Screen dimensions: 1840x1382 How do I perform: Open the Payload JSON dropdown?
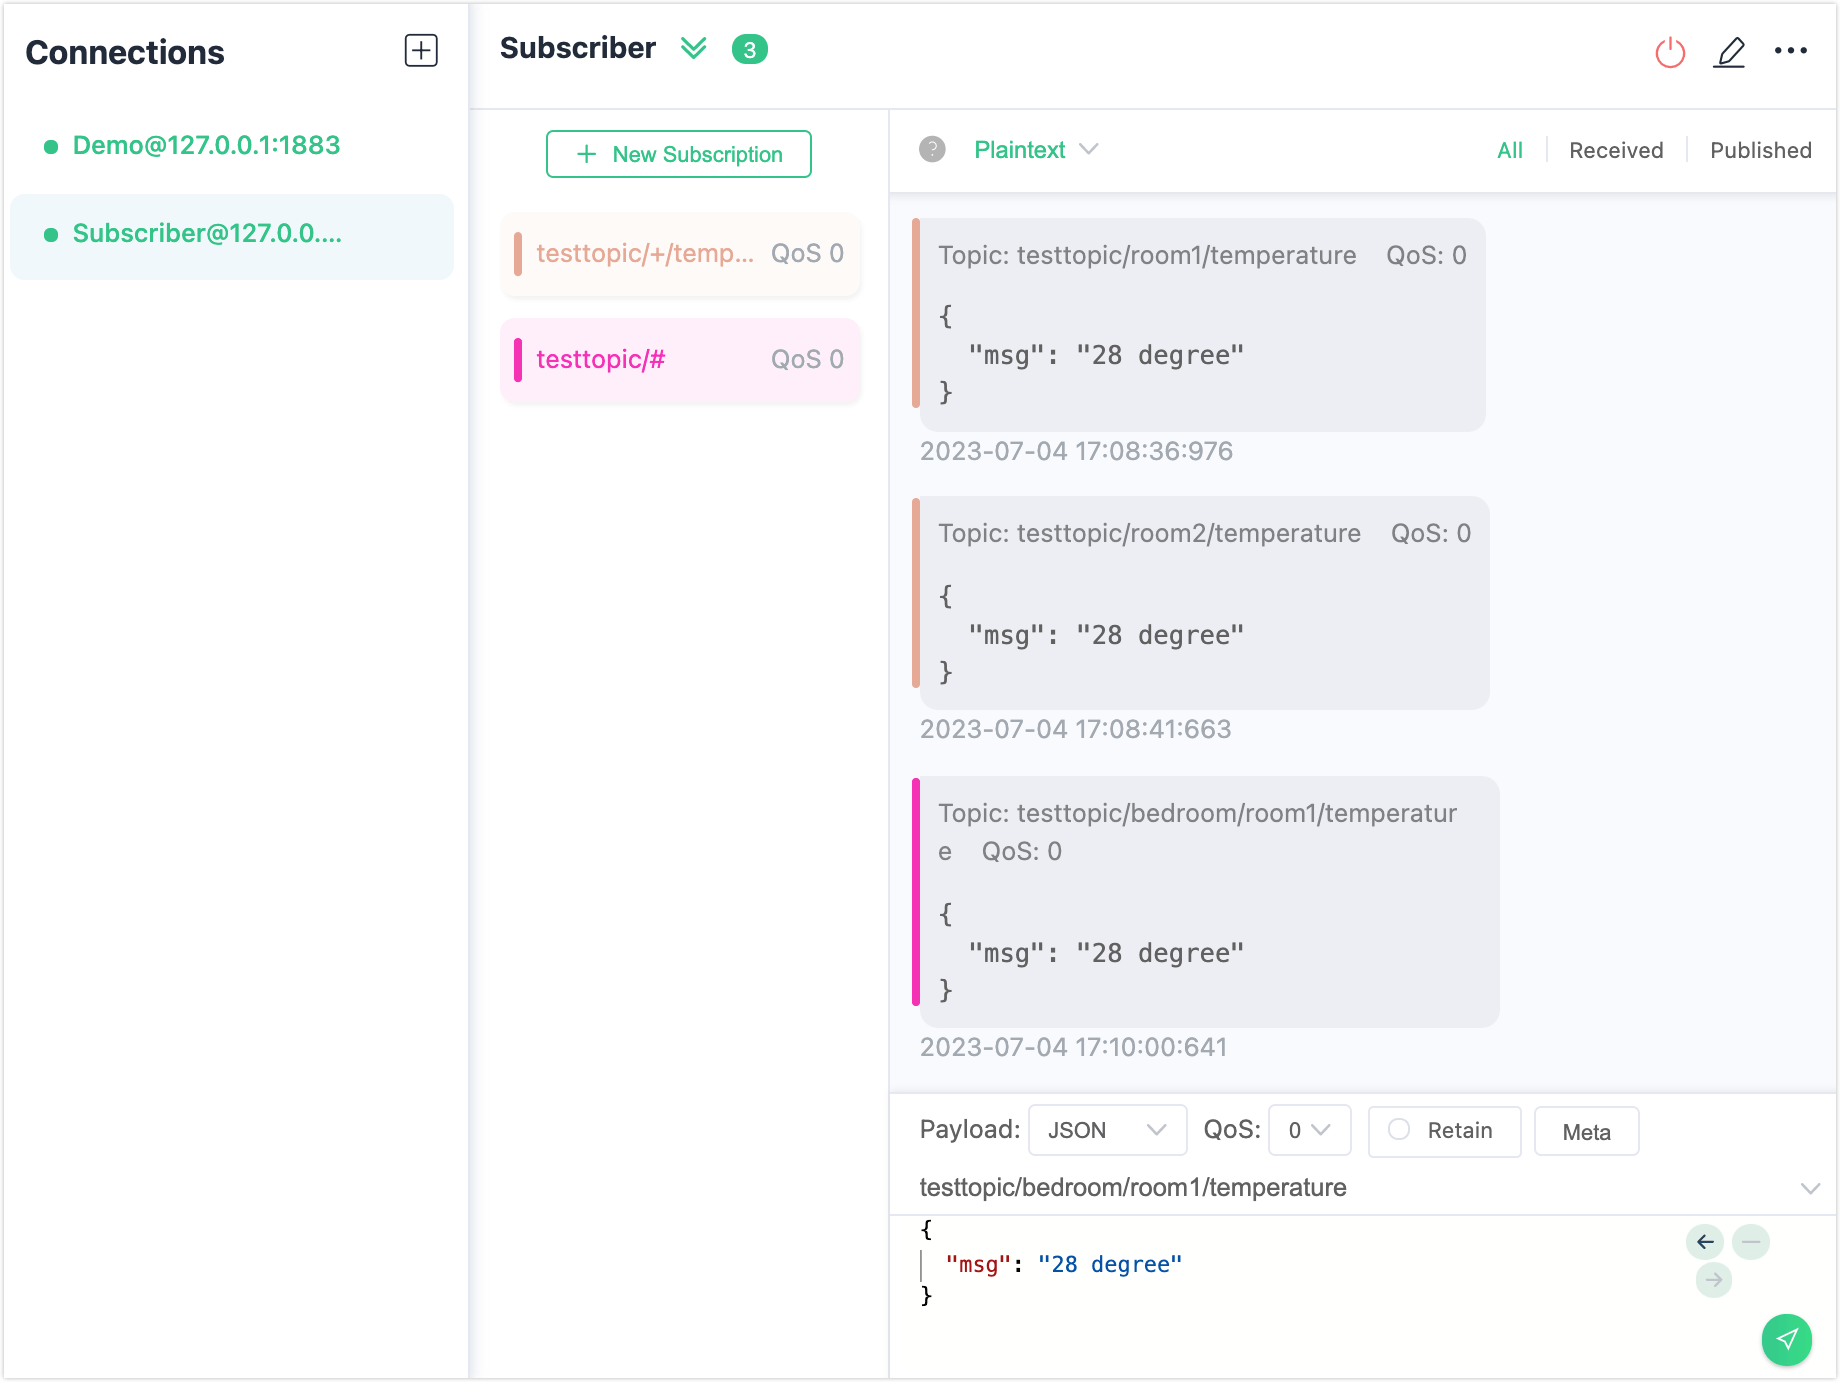[1107, 1130]
